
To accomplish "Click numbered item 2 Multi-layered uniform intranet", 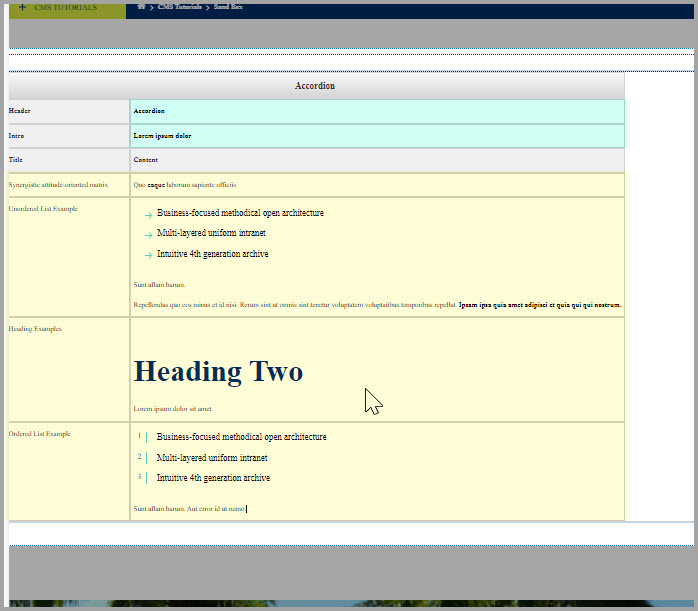I will [212, 457].
